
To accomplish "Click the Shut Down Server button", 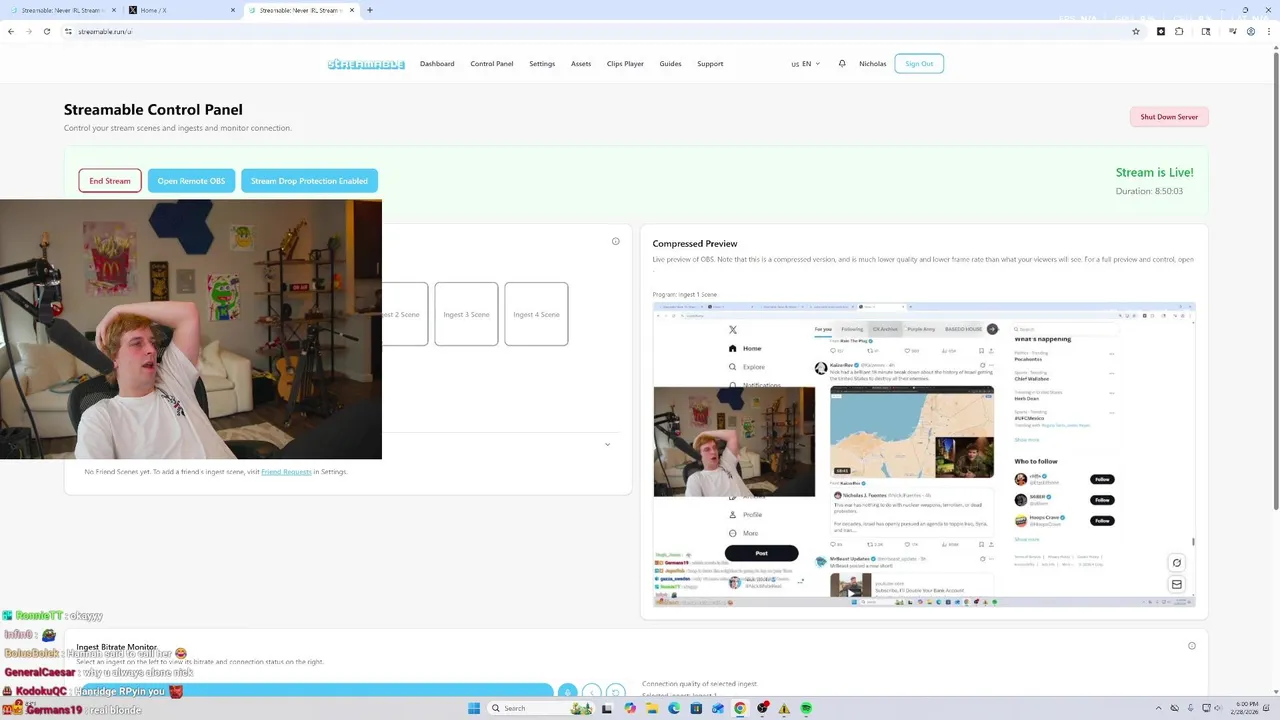I will [1169, 117].
